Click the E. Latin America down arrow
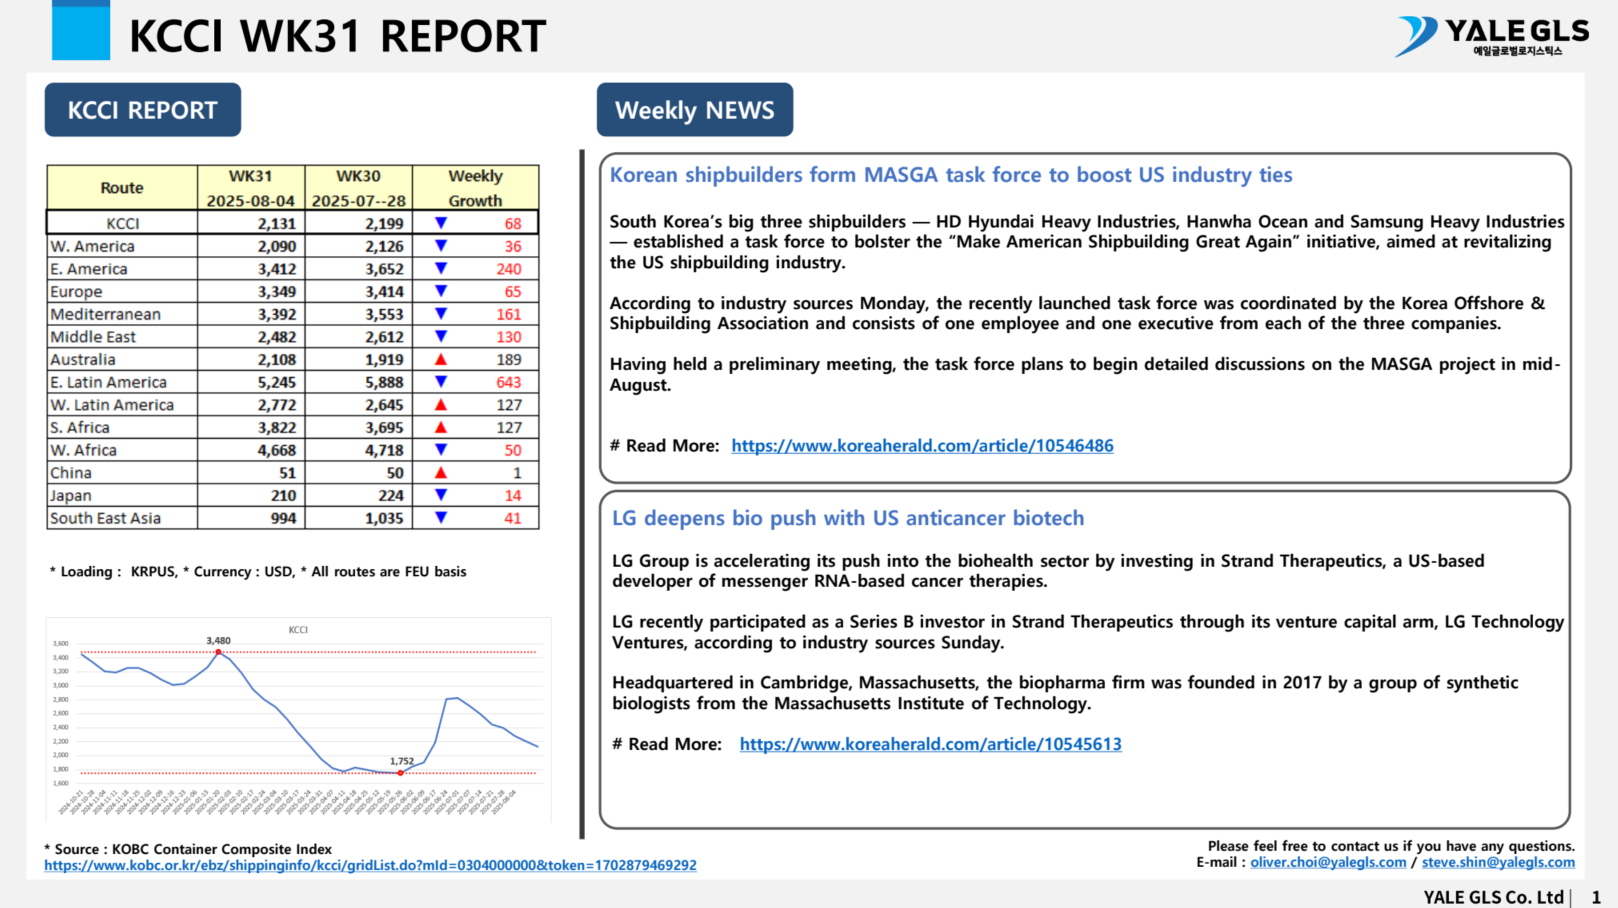The image size is (1618, 908). click(441, 382)
